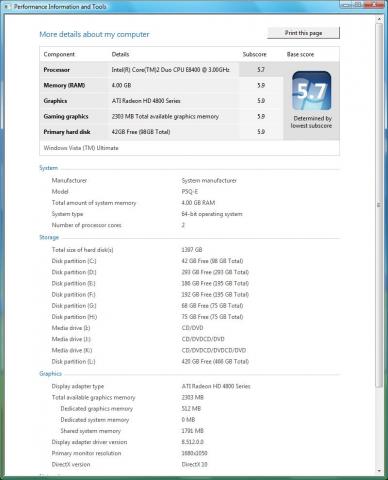Click 64-bit operating system value

212,214
